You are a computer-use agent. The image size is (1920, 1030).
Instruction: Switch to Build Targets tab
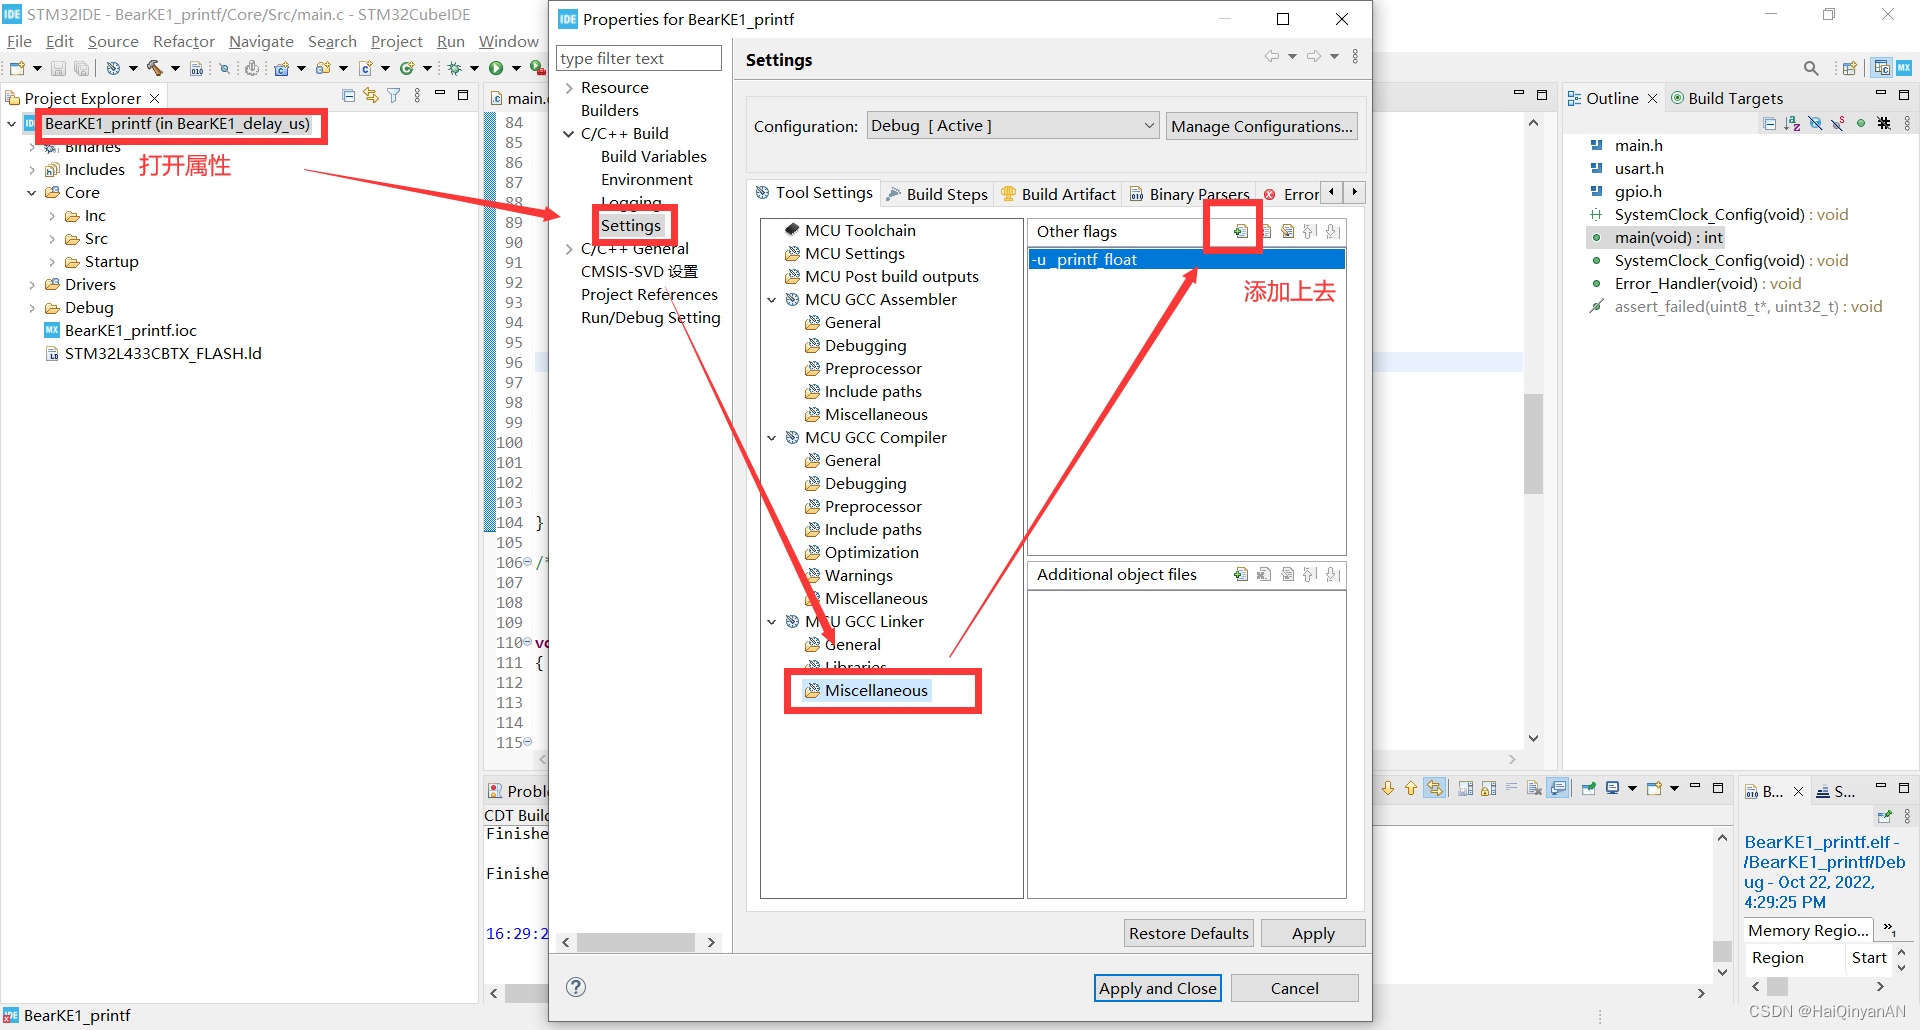tap(1727, 98)
